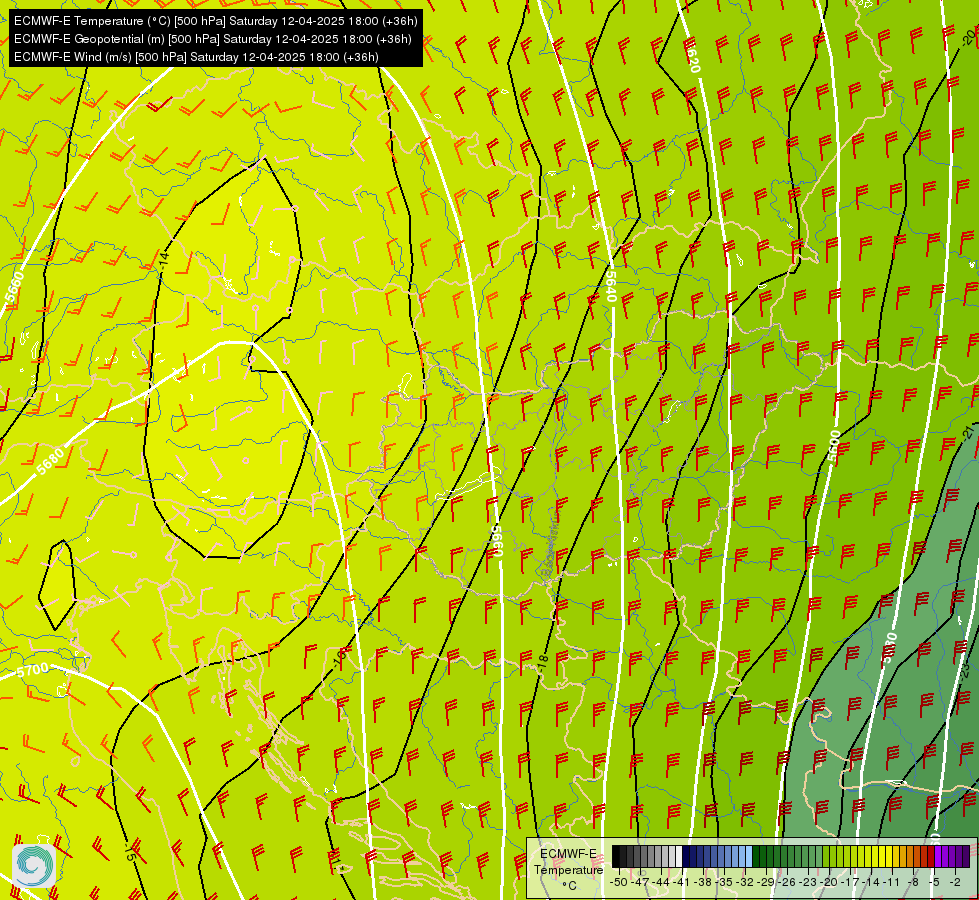Click the ECMWF-E Temperature 500 hPa title line

[x=215, y=21]
